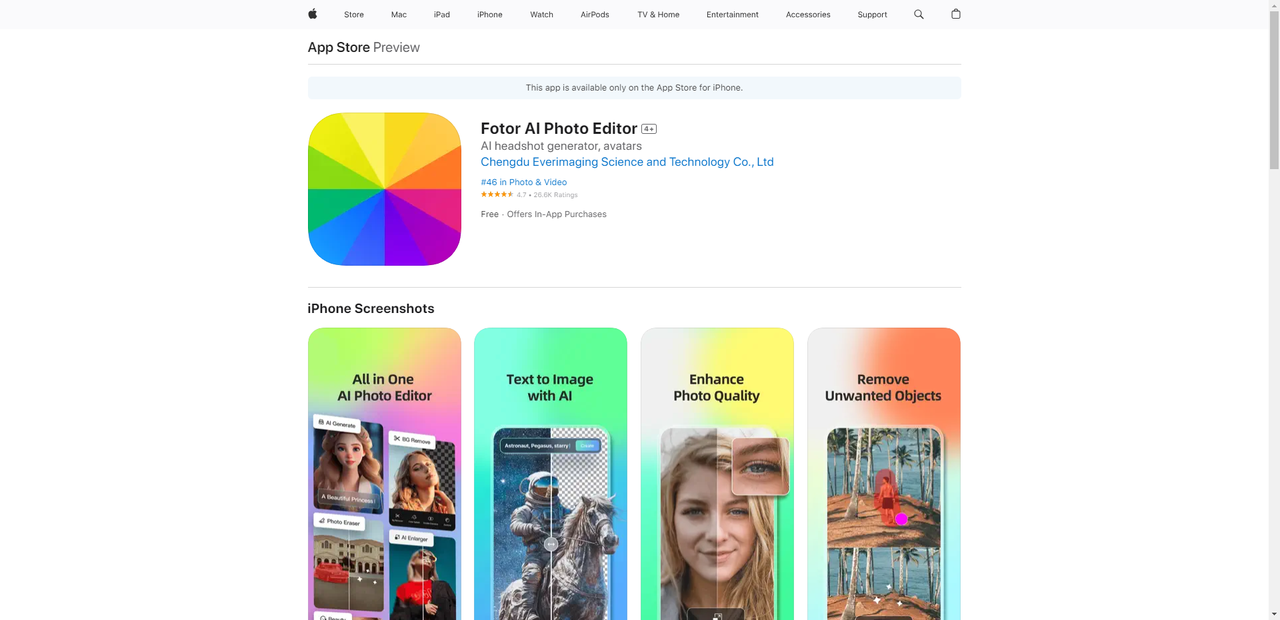This screenshot has width=1280, height=620.
Task: Open the TV & Home menu
Action: [x=658, y=15]
